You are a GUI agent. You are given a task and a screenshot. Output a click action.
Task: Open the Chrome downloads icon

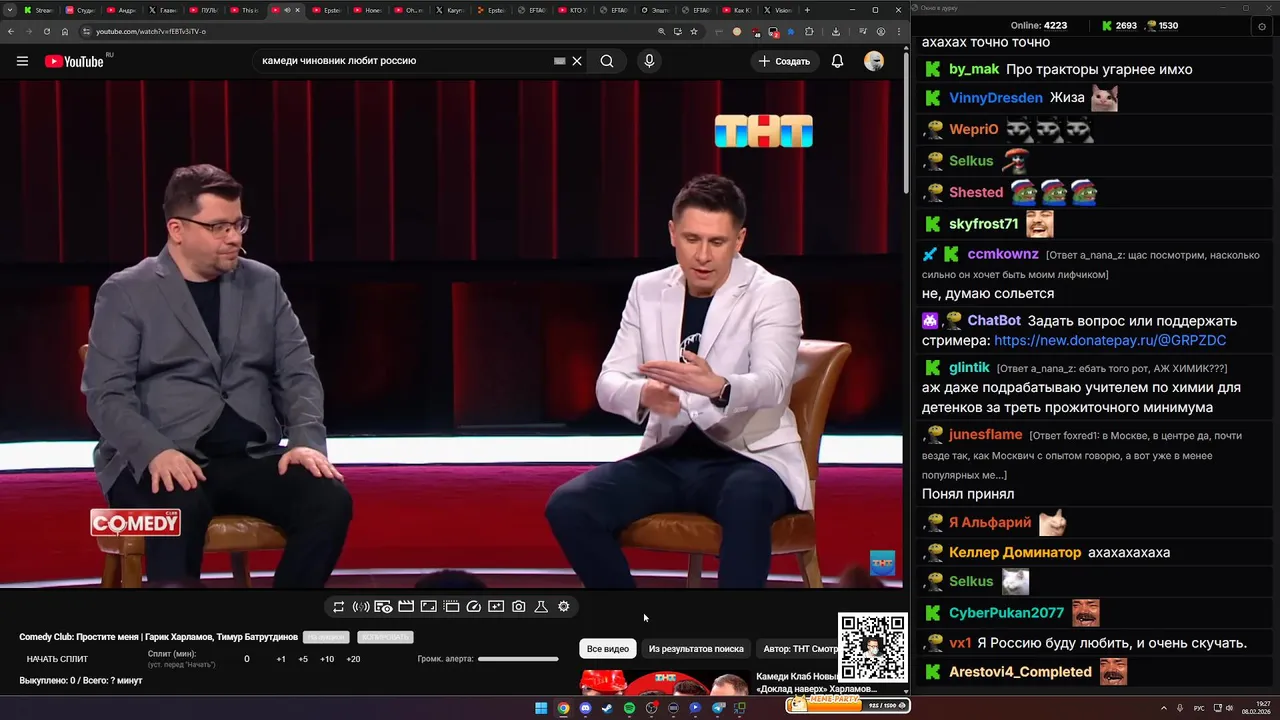tap(836, 31)
